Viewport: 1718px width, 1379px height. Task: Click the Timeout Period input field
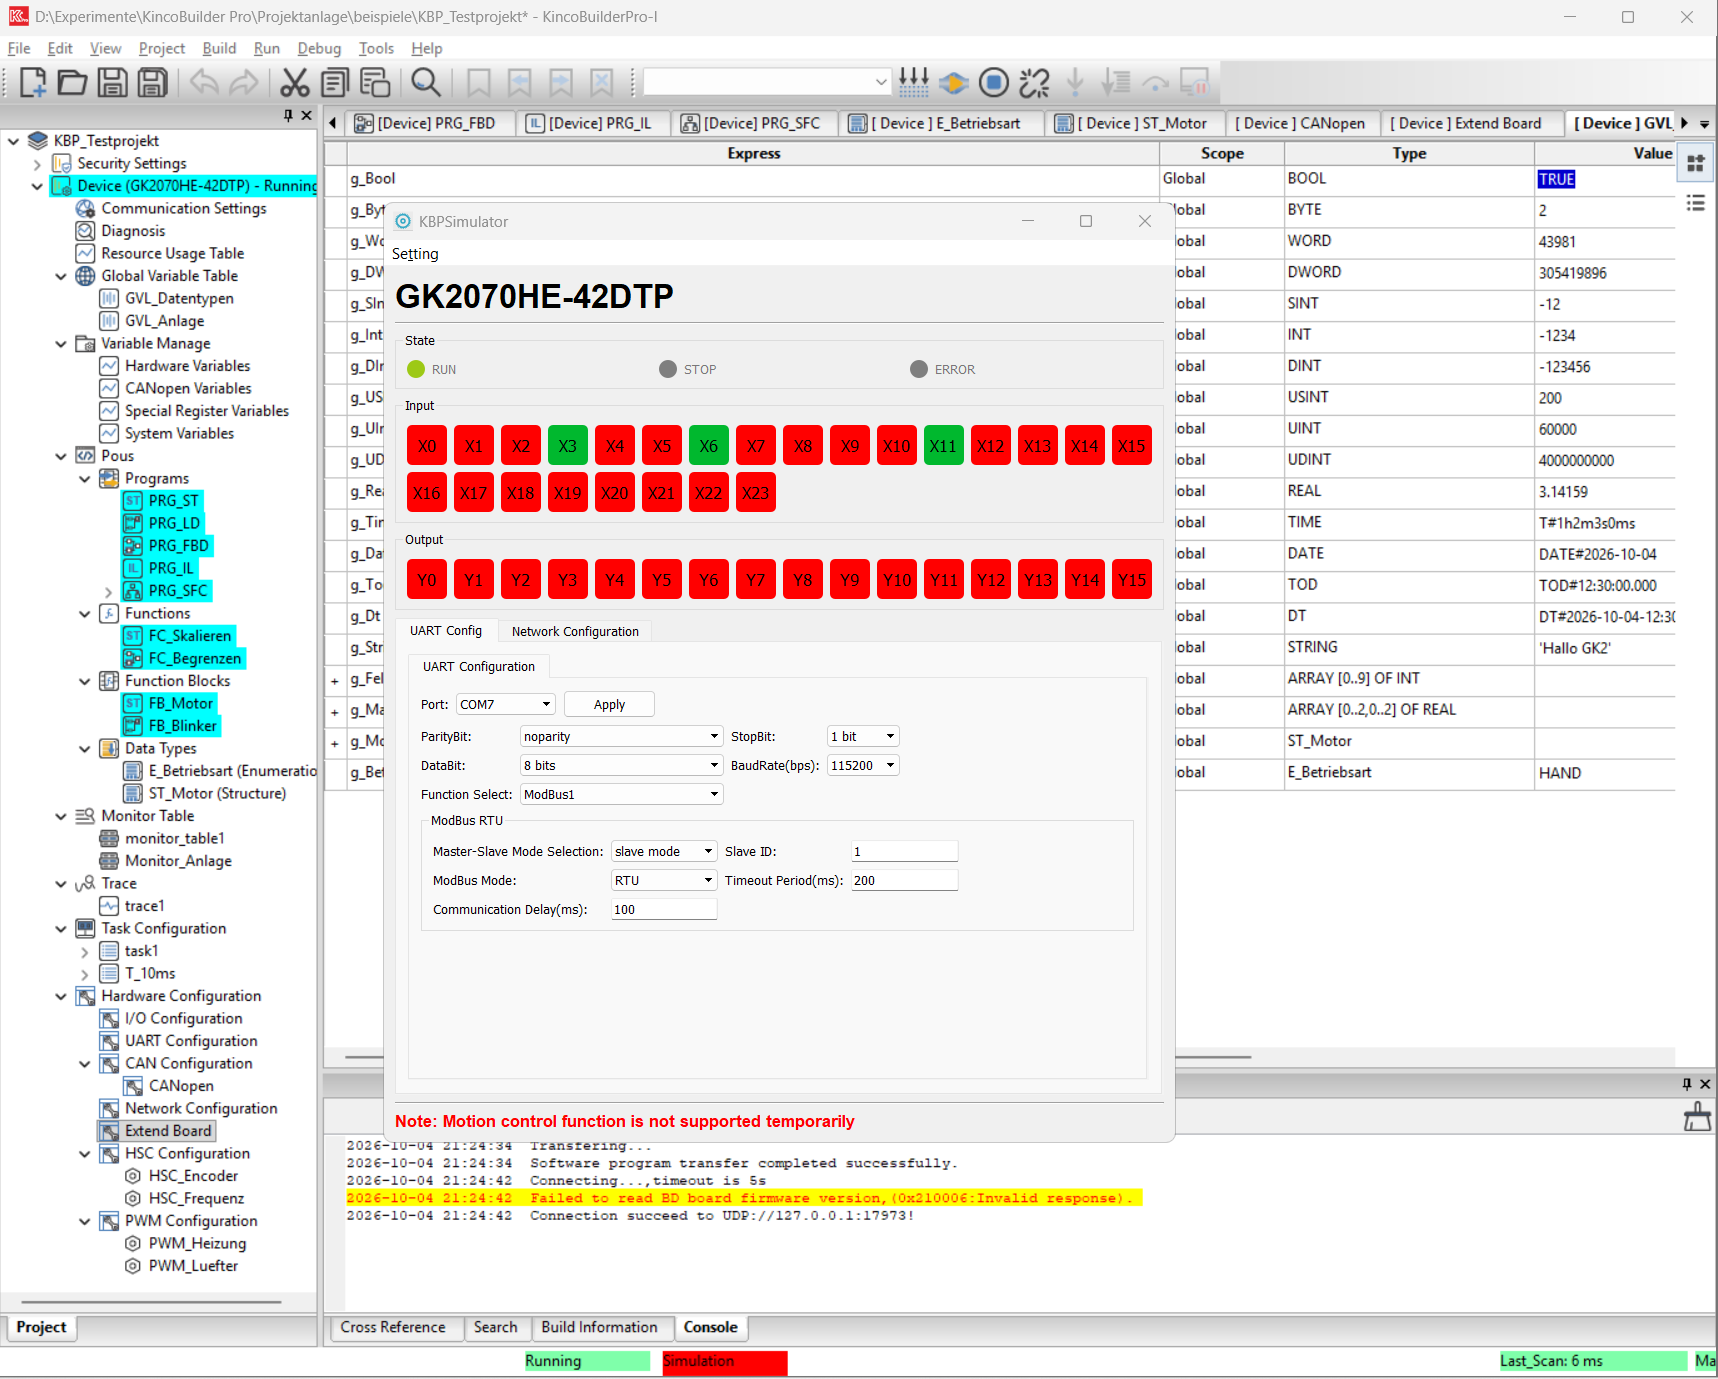click(x=904, y=880)
